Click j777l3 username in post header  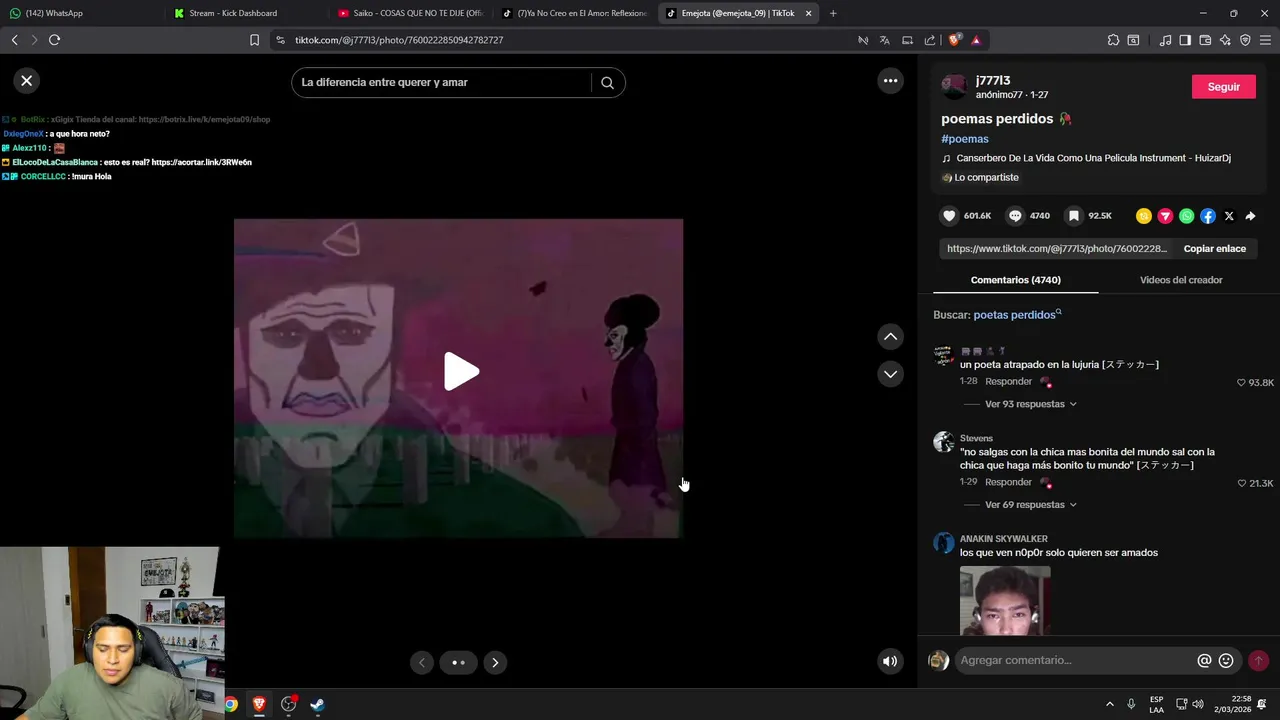[993, 81]
